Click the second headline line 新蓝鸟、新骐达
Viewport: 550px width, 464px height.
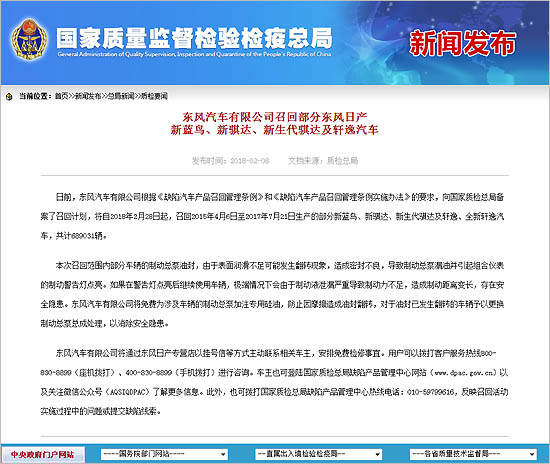coord(275,130)
